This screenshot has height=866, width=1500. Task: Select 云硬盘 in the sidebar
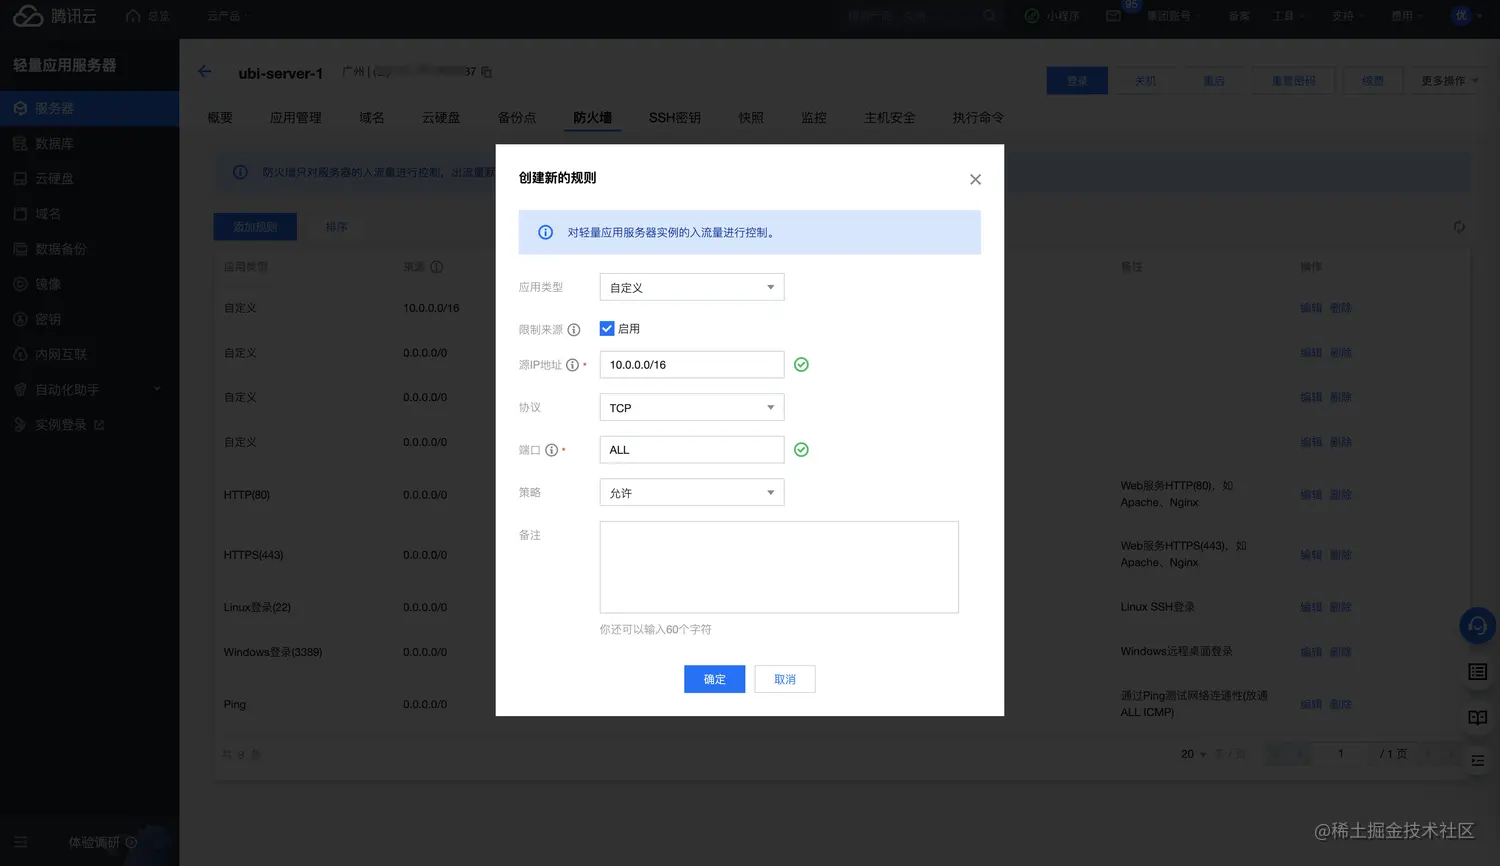[89, 179]
